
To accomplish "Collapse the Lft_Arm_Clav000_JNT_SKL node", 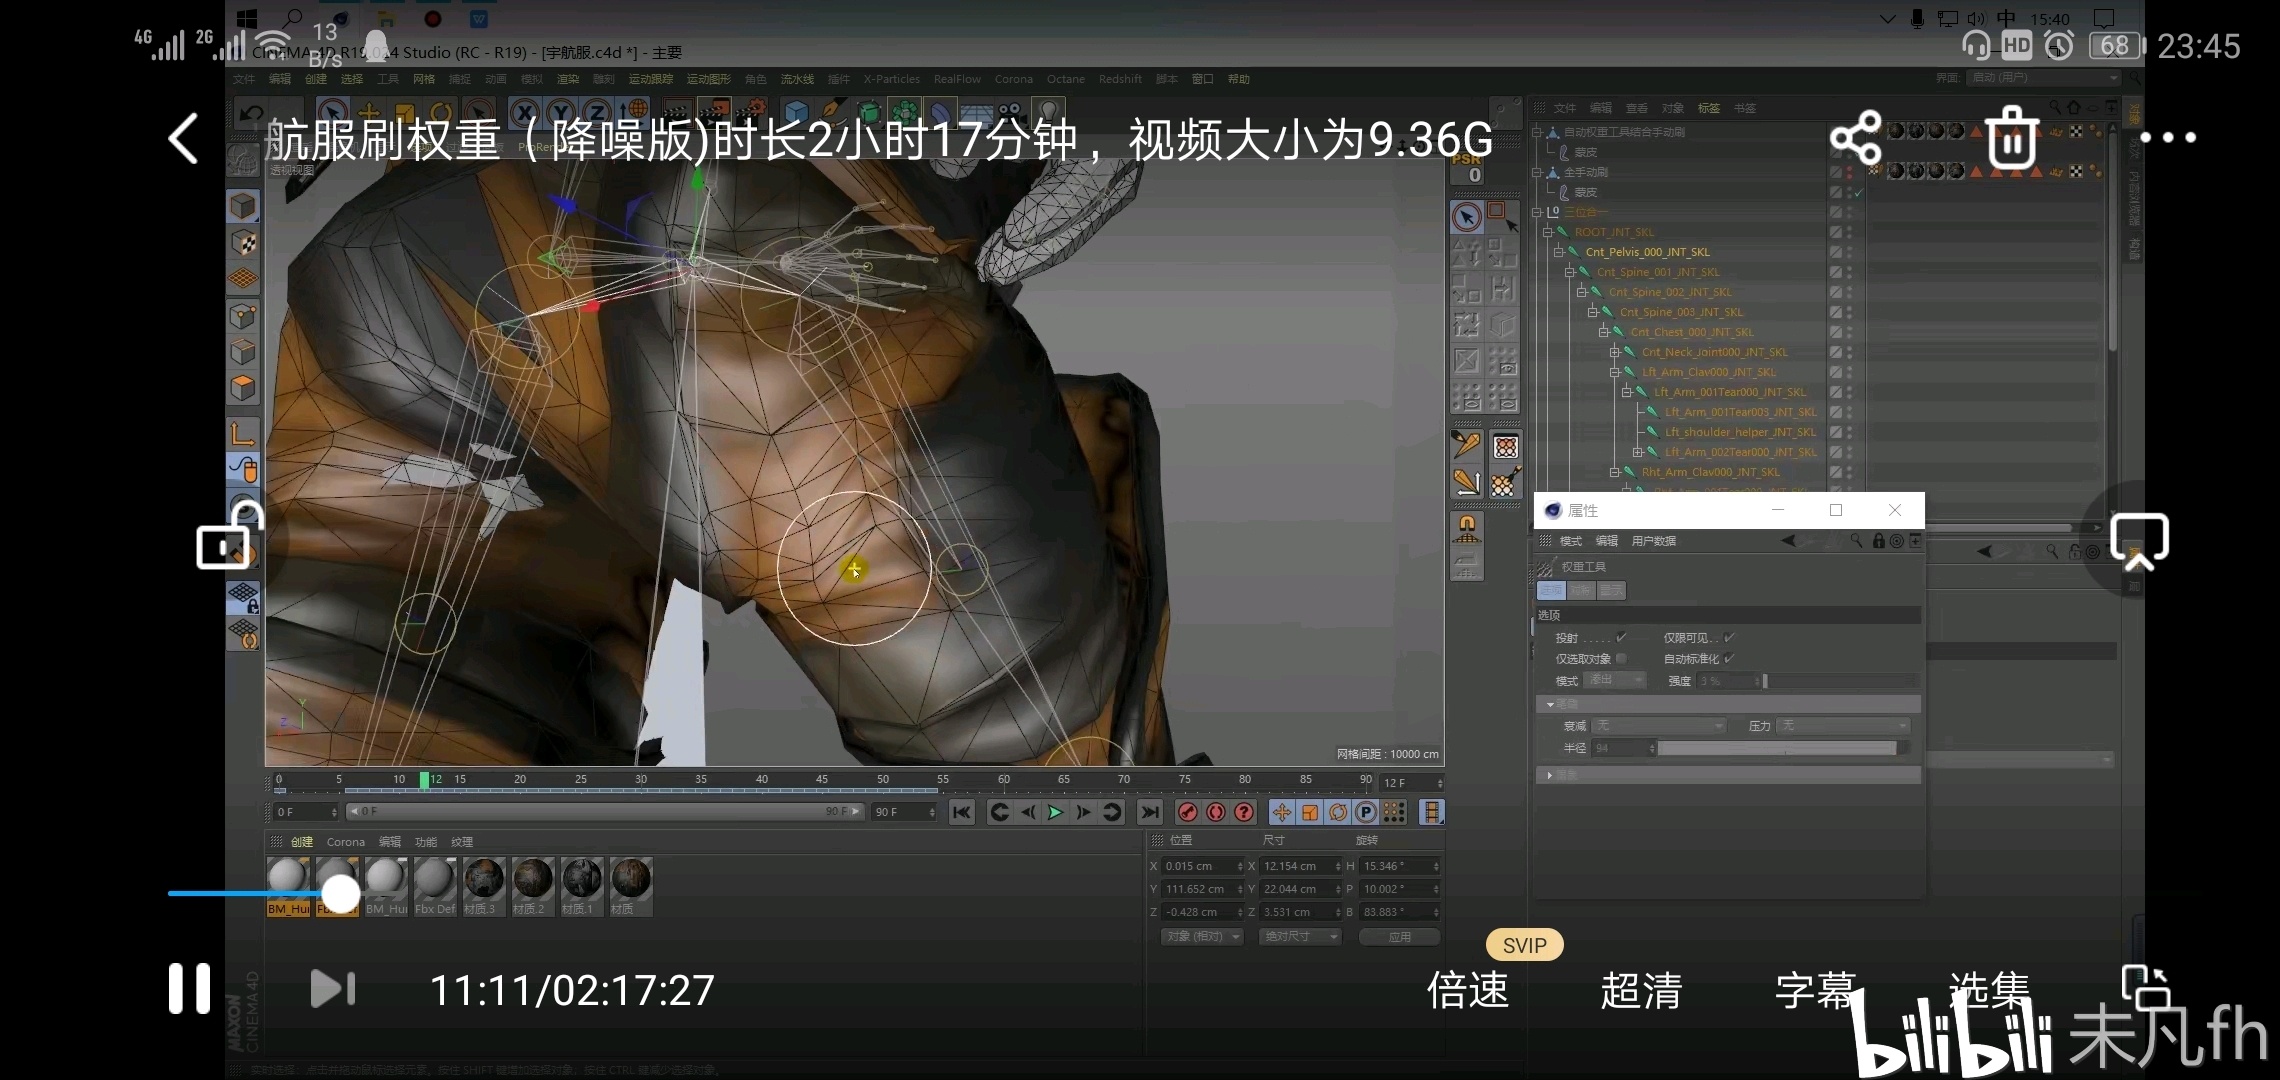I will click(1614, 372).
